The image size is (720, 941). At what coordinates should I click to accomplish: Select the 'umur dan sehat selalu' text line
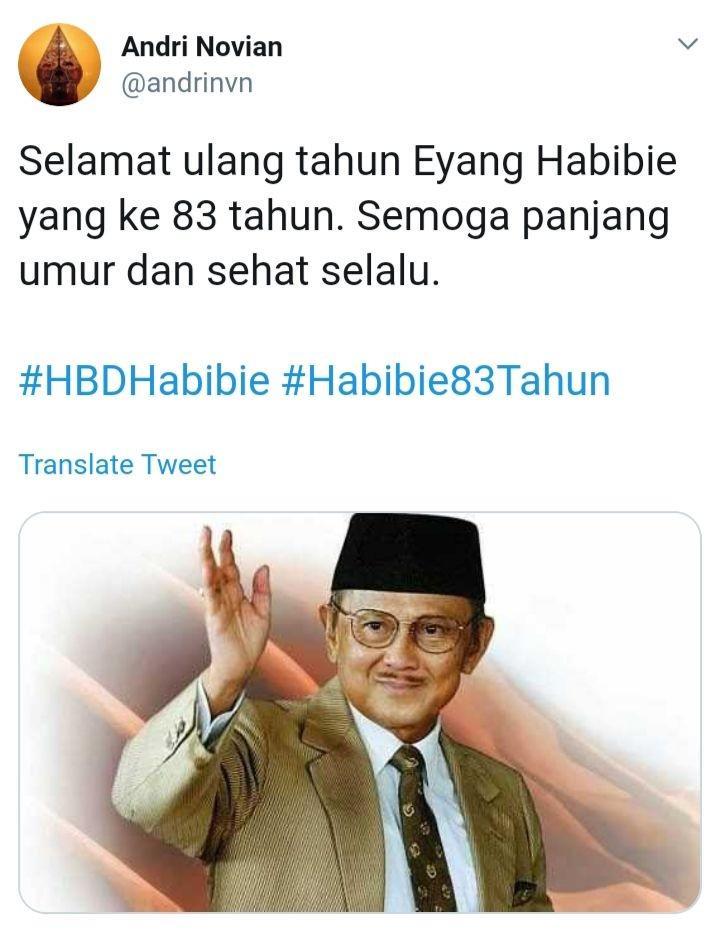[x=230, y=270]
